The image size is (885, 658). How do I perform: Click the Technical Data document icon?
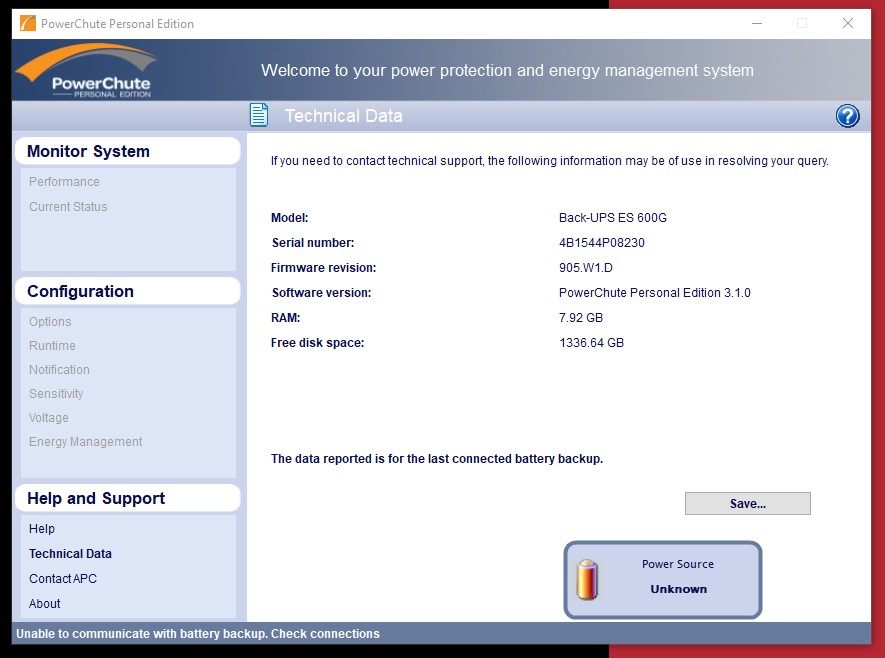(259, 116)
